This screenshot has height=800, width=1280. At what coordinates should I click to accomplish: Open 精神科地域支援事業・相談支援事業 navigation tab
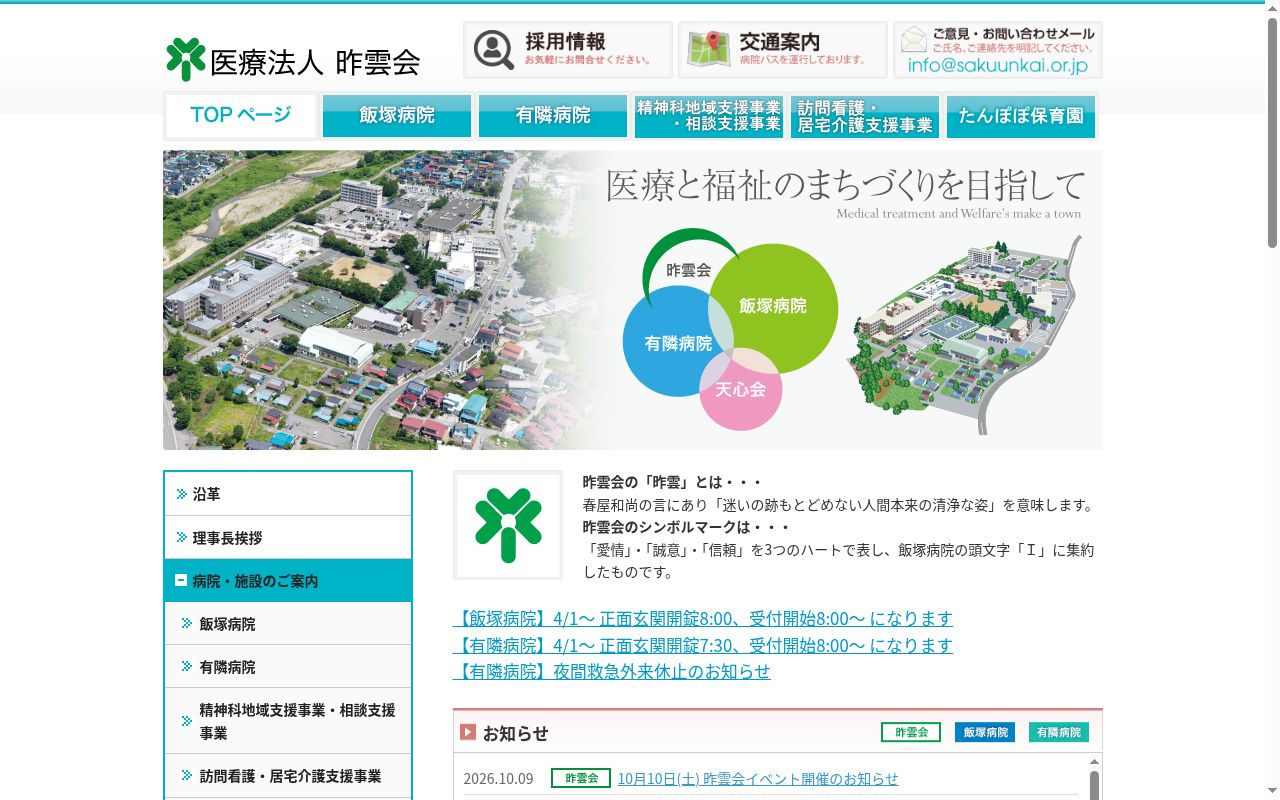tap(709, 116)
